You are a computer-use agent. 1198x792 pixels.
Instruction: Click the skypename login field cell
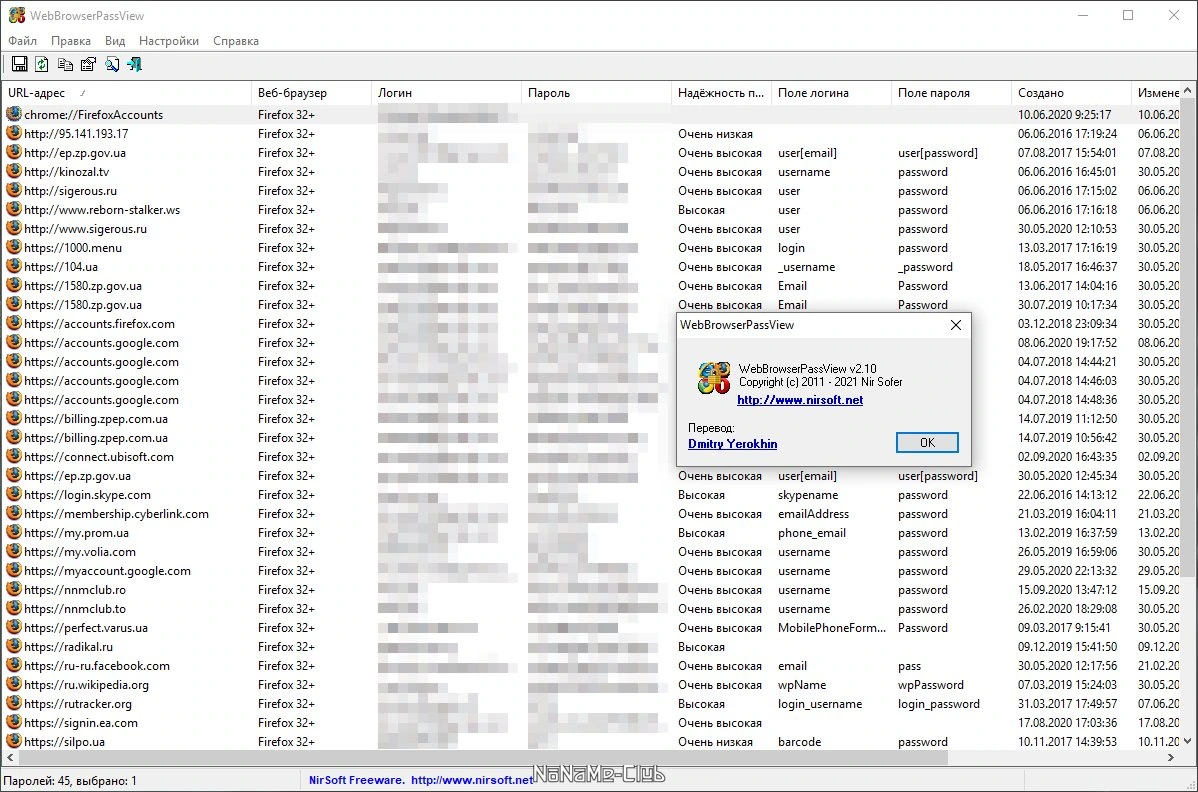click(x=808, y=495)
